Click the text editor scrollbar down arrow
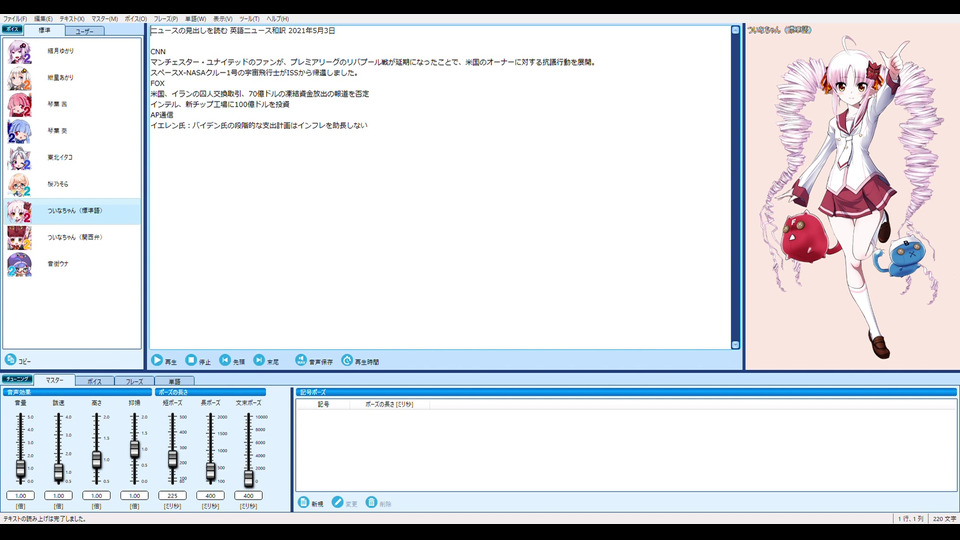This screenshot has height=540, width=960. [x=735, y=345]
